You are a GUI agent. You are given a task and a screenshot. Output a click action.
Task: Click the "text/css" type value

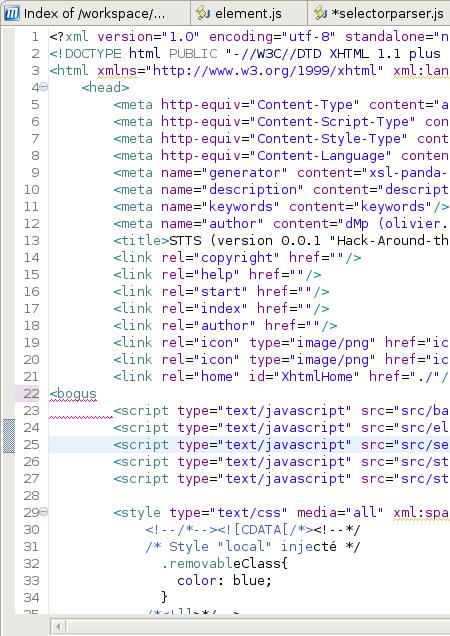(248, 514)
